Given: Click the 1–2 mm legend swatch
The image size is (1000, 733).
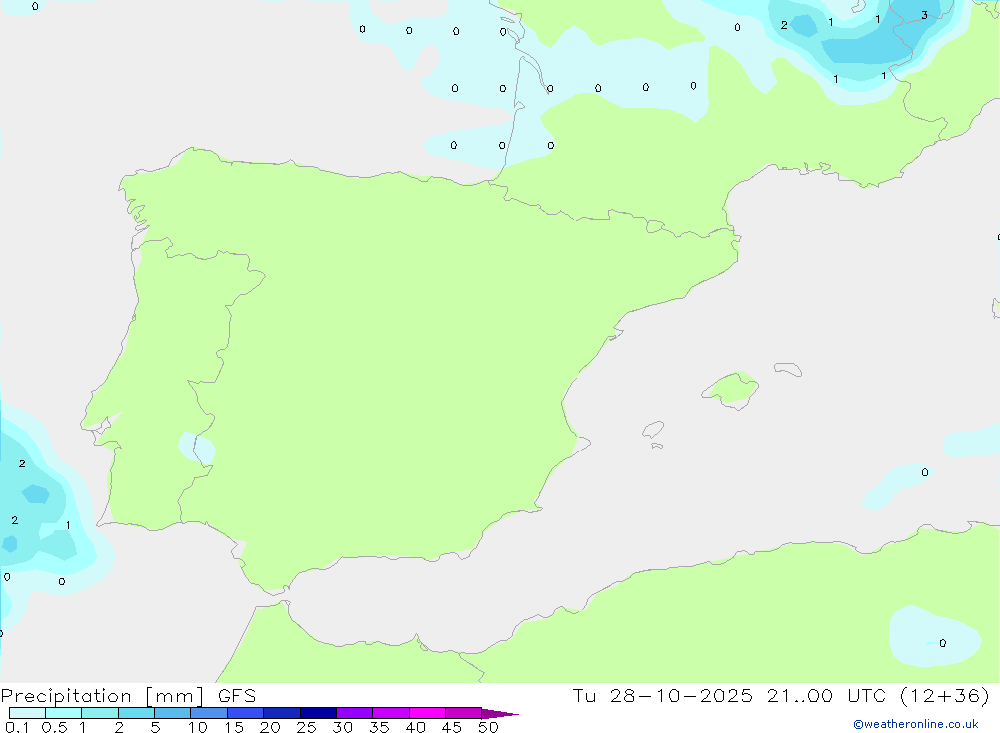Looking at the screenshot, I should [100, 713].
